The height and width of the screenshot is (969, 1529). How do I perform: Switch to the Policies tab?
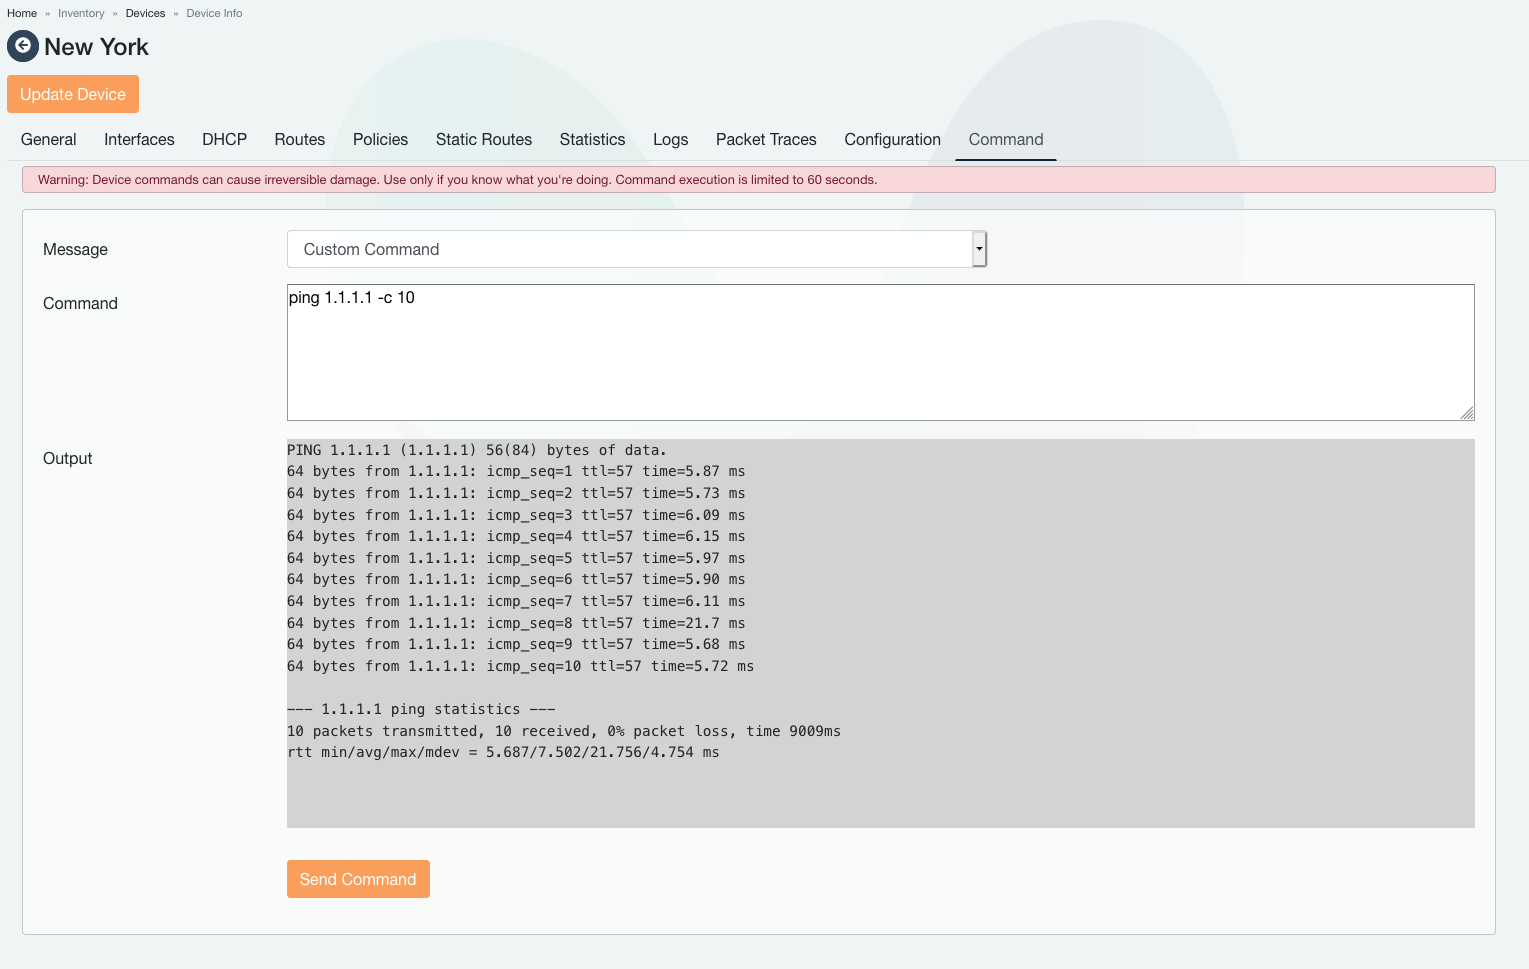click(x=380, y=140)
